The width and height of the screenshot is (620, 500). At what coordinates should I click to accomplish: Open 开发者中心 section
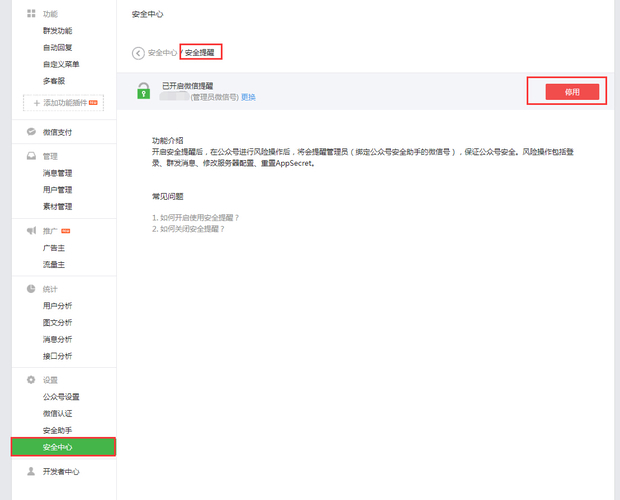[61, 472]
